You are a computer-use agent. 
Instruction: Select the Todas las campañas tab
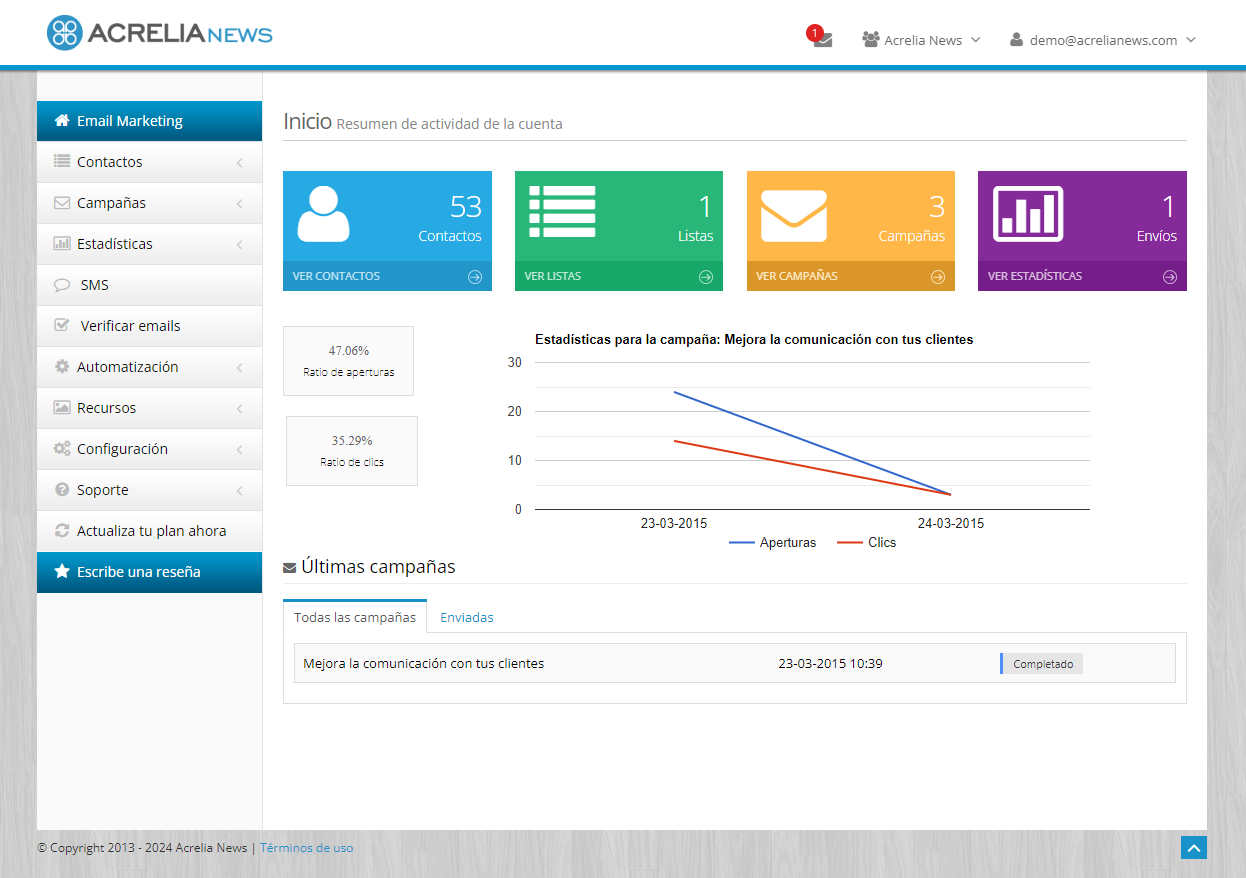(354, 617)
